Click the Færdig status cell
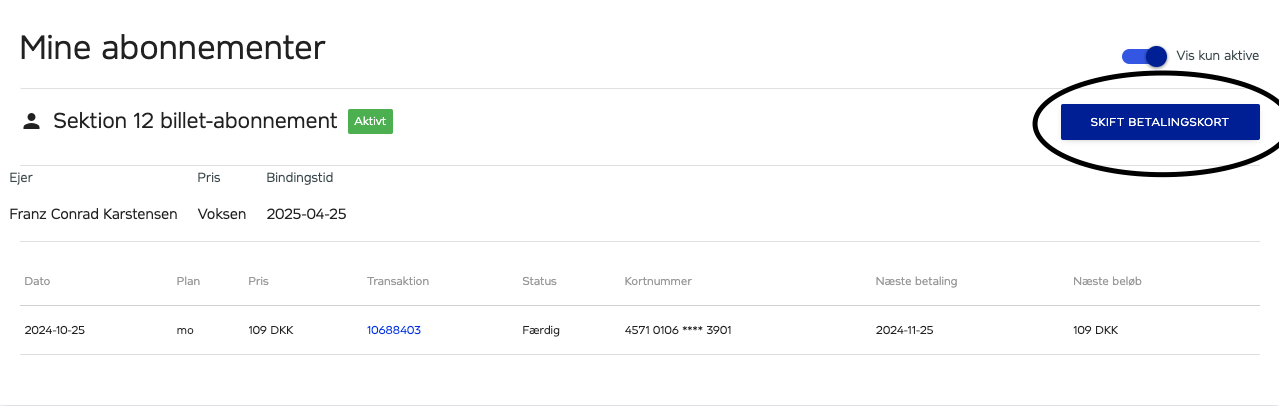Image resolution: width=1279 pixels, height=406 pixels. pyautogui.click(x=541, y=330)
